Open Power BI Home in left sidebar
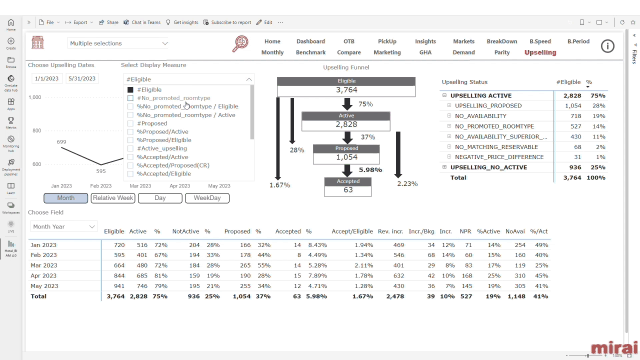The height and width of the screenshot is (360, 640). (11, 24)
